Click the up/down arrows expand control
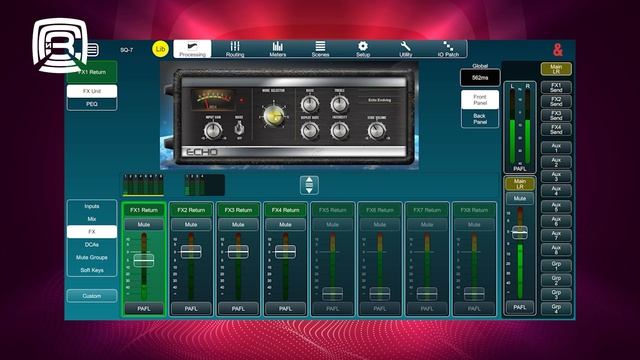 pyautogui.click(x=309, y=185)
